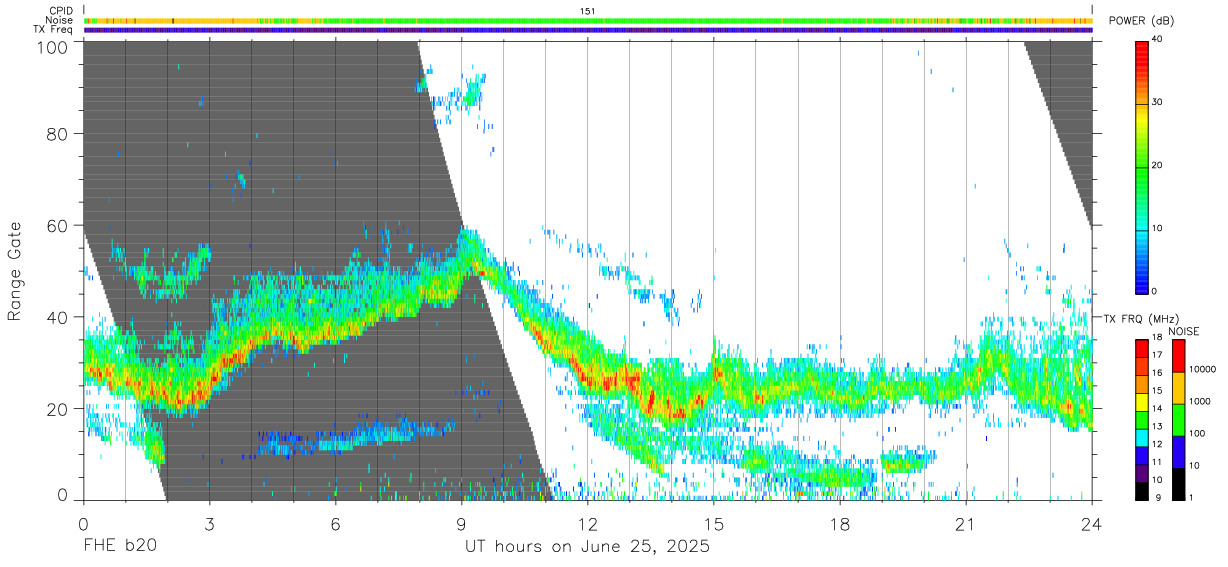
Task: Click the TX Freq strip above plot
Action: 588,30
